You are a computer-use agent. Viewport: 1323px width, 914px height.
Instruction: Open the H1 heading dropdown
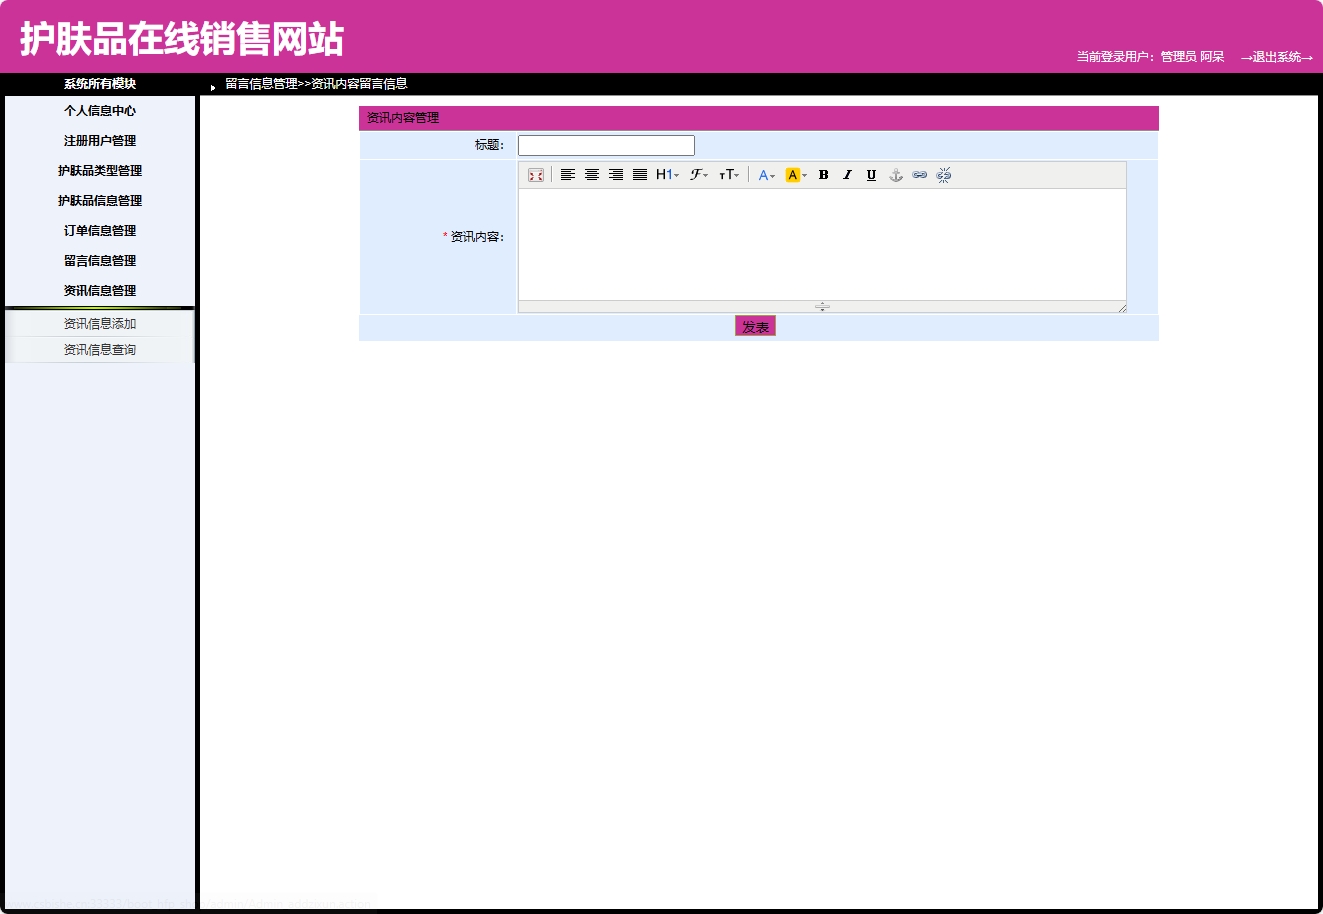pyautogui.click(x=666, y=174)
